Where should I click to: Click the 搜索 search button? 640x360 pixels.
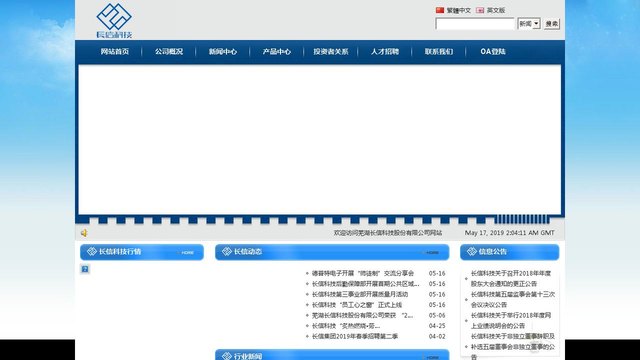[551, 24]
